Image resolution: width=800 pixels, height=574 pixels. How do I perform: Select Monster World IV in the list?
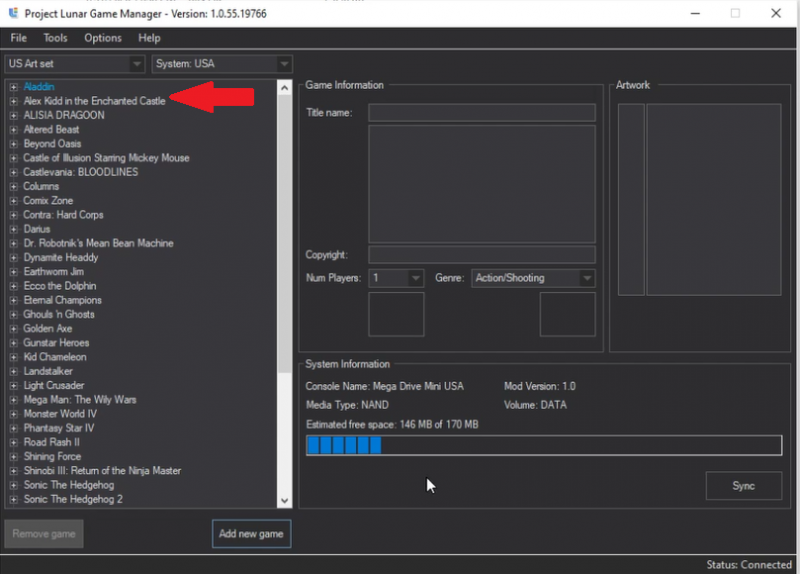pyautogui.click(x=60, y=414)
